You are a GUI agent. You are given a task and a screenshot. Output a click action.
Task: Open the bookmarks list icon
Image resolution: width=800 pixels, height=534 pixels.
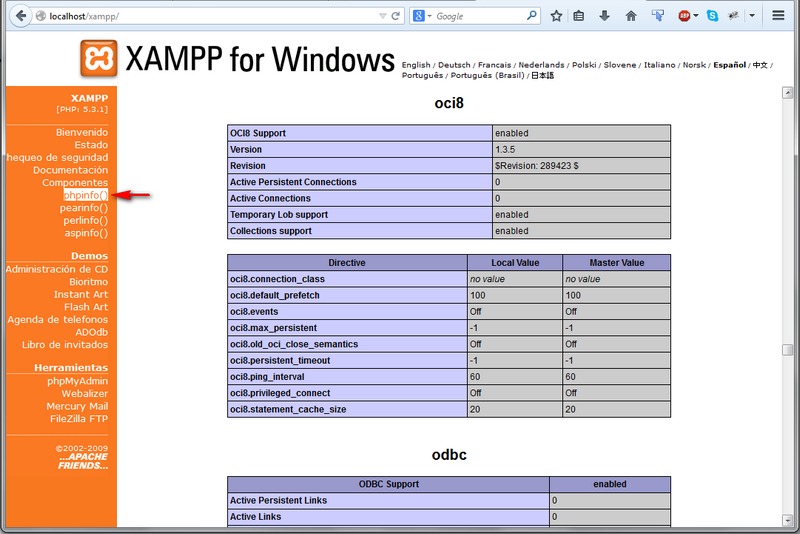(579, 16)
